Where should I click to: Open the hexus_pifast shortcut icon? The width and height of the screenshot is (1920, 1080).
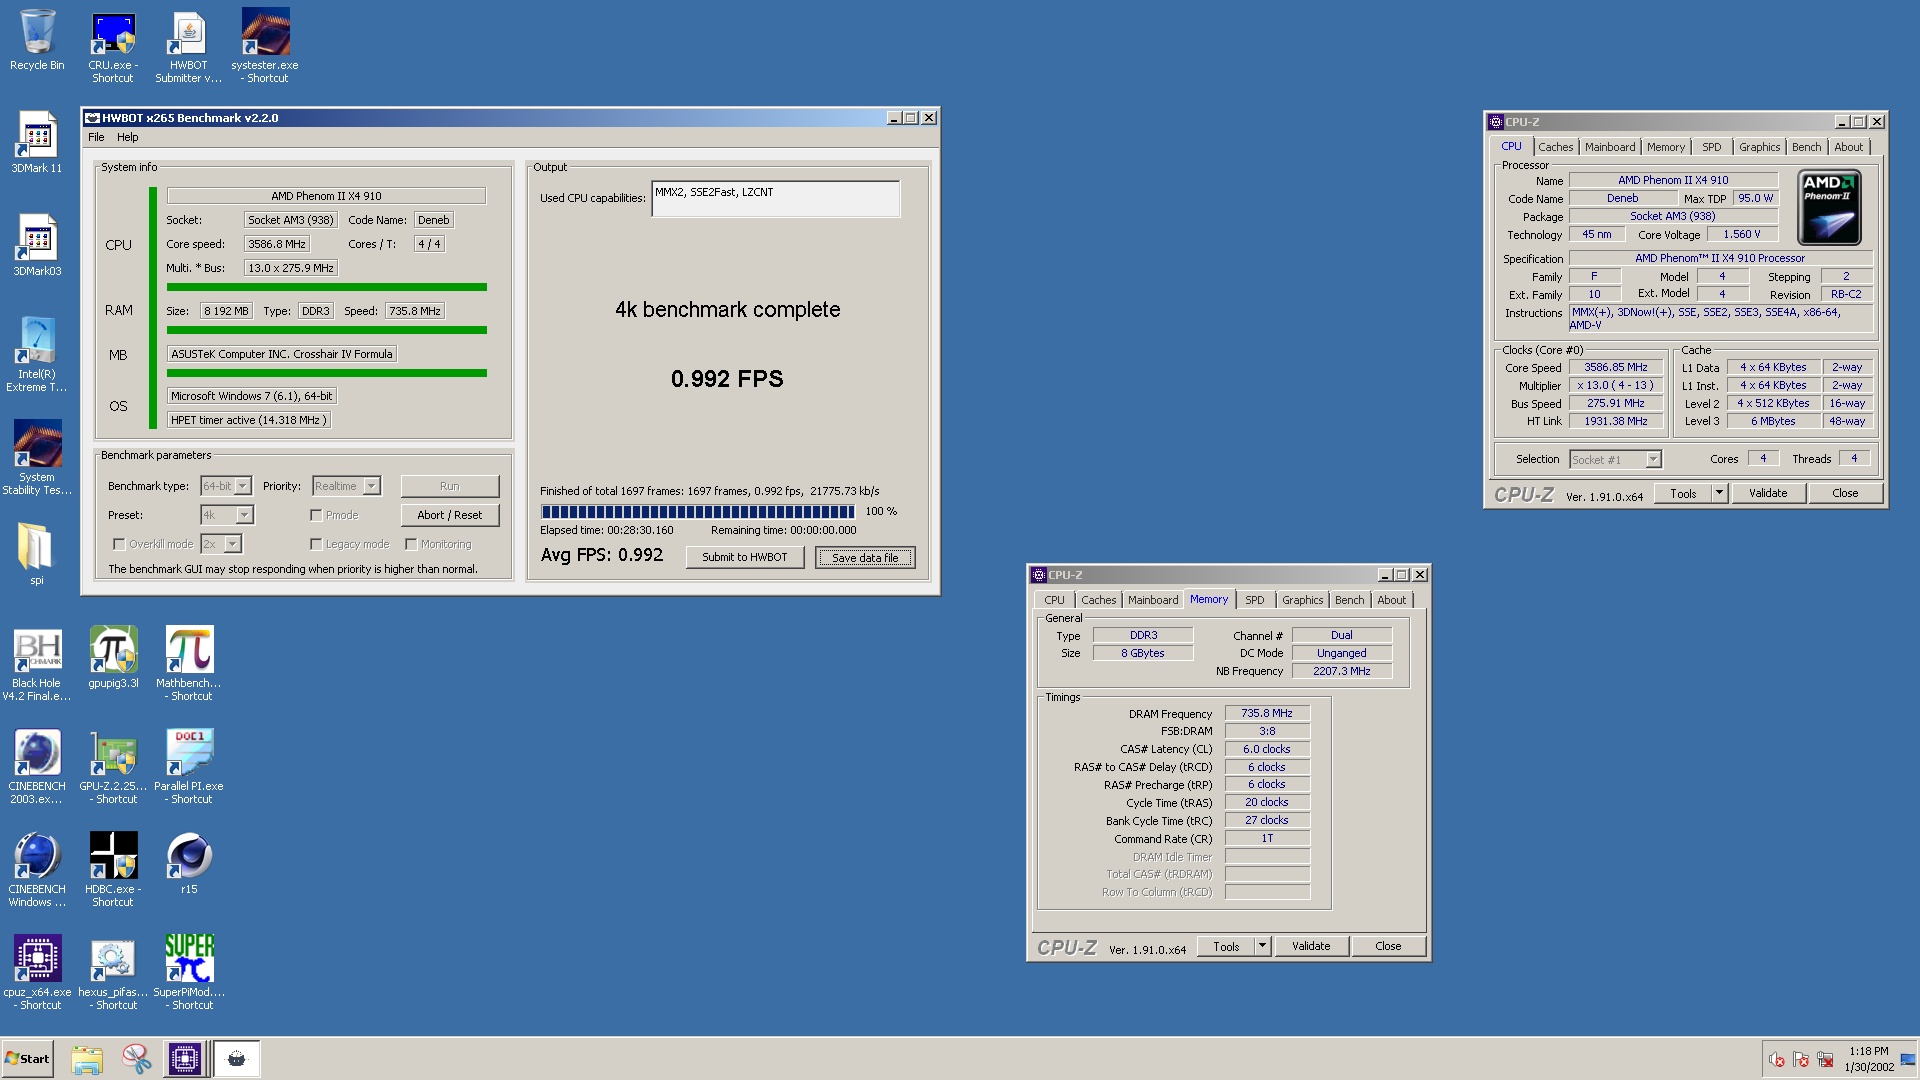point(113,974)
